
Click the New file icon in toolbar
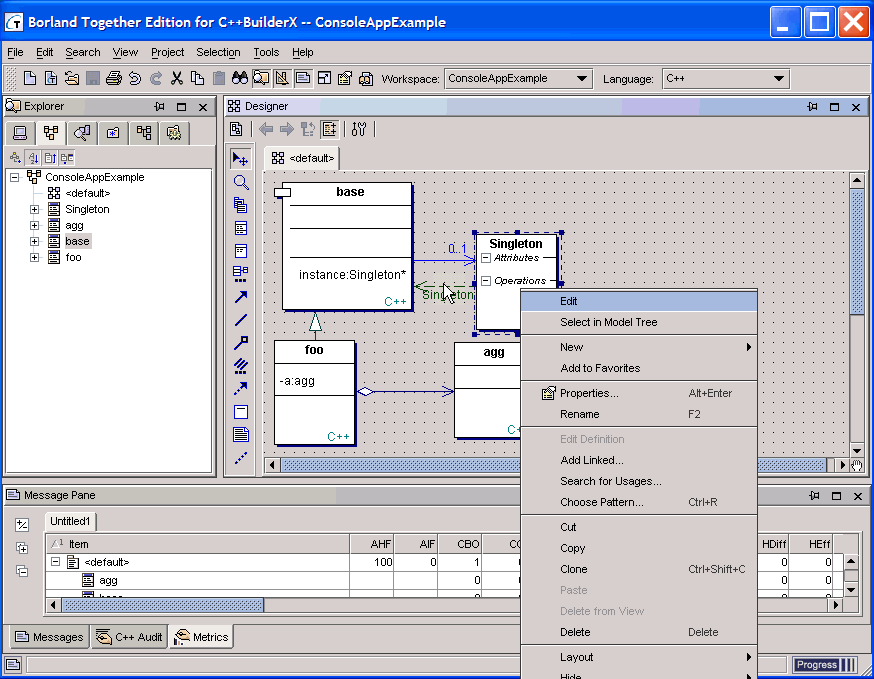pyautogui.click(x=30, y=79)
